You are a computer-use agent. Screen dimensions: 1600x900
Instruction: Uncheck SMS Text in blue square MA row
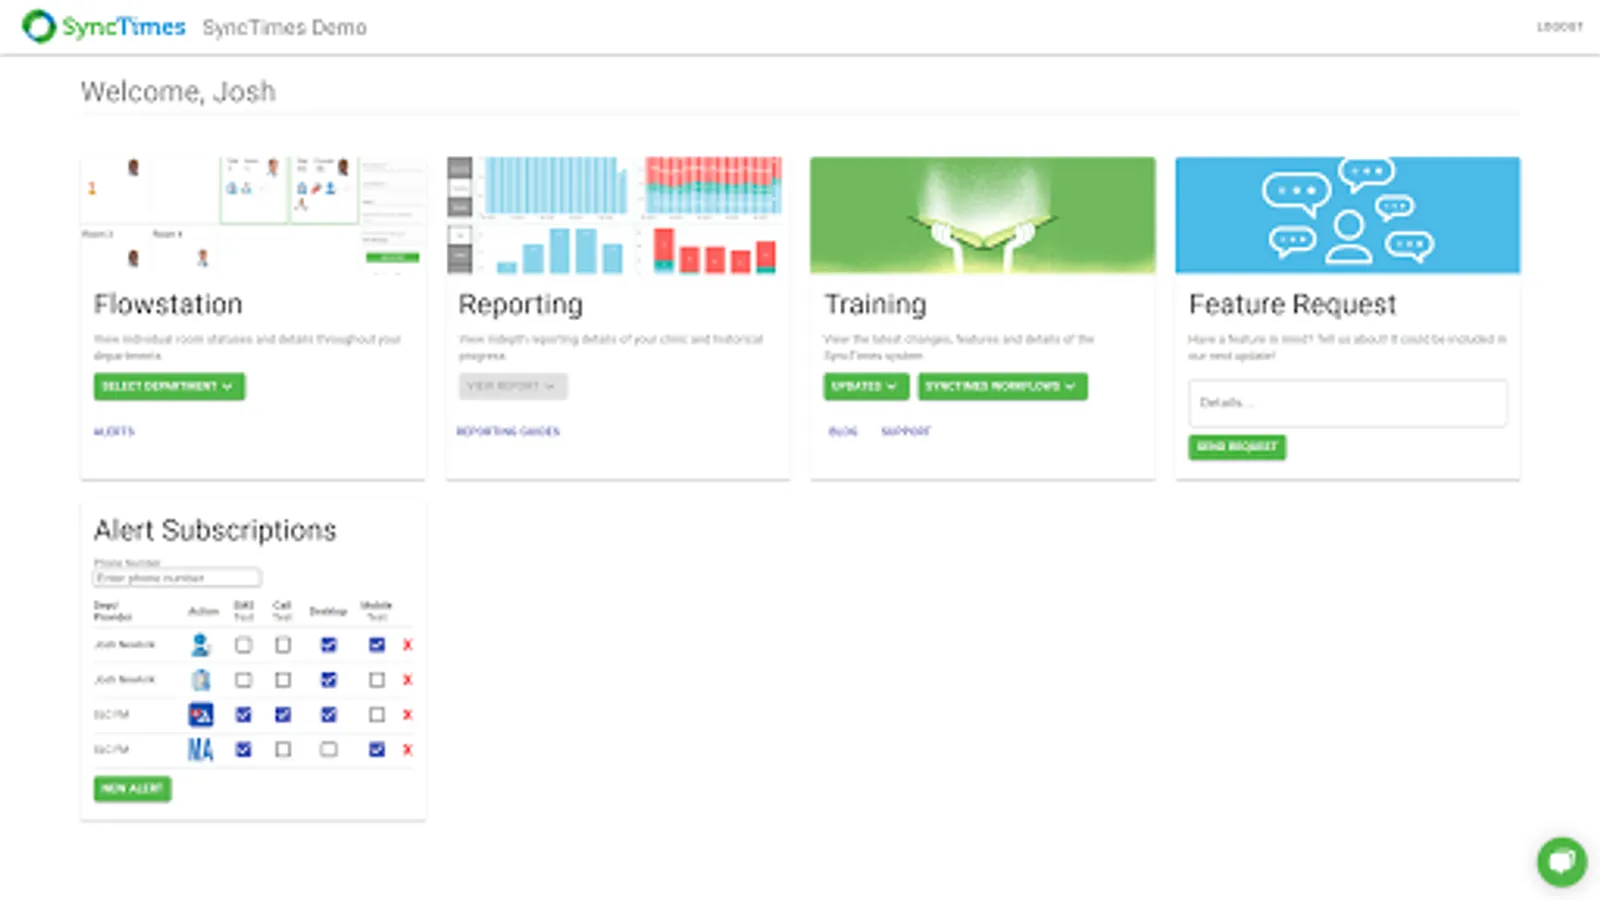pyautogui.click(x=243, y=715)
